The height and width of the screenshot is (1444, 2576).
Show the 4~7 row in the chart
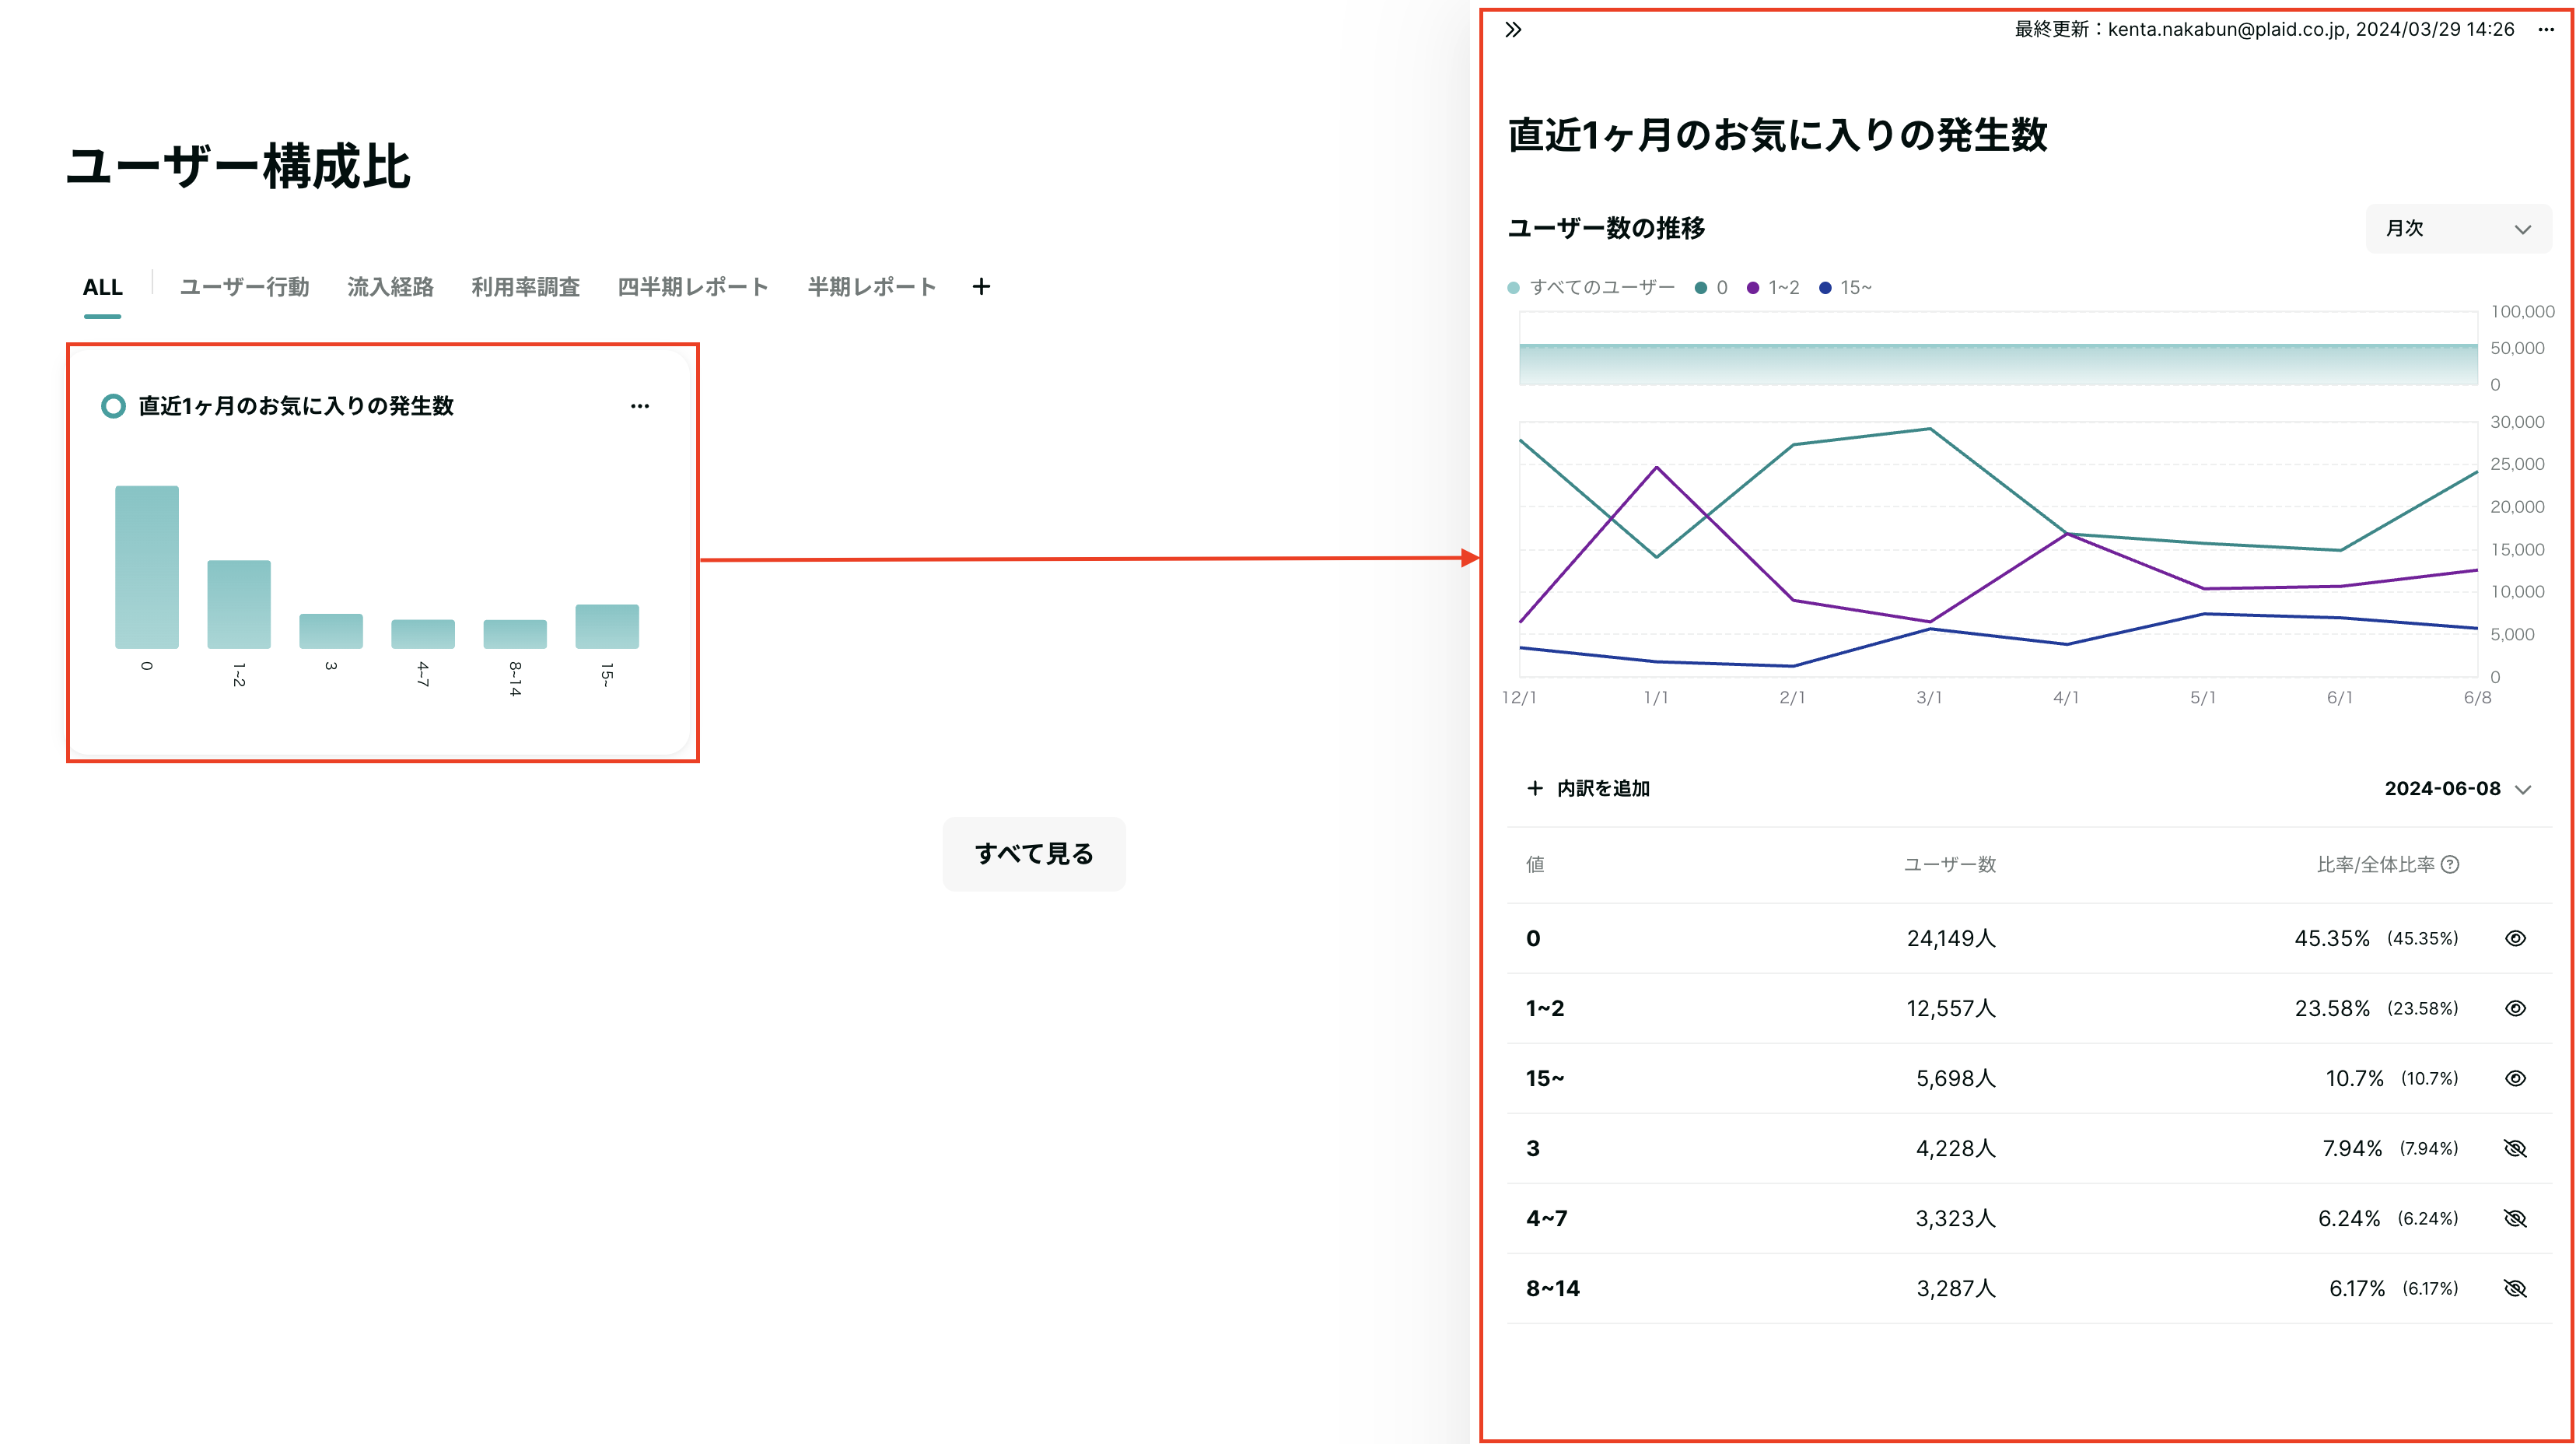(x=2515, y=1219)
